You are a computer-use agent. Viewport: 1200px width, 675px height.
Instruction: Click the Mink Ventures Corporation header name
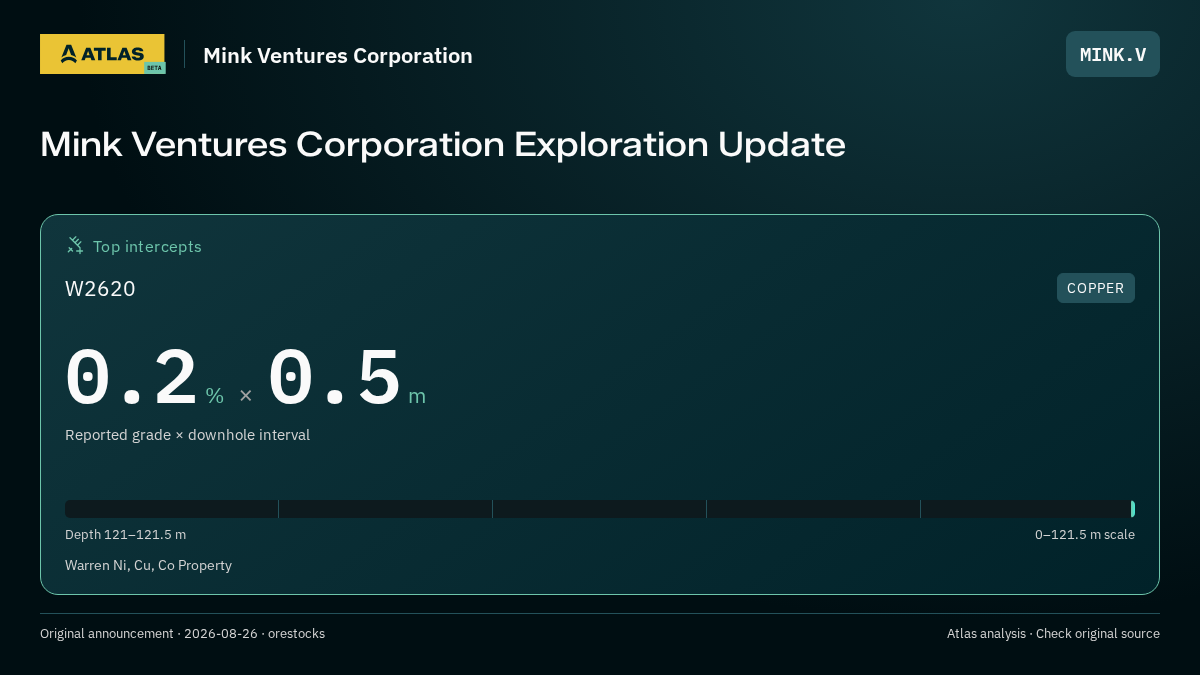[338, 56]
